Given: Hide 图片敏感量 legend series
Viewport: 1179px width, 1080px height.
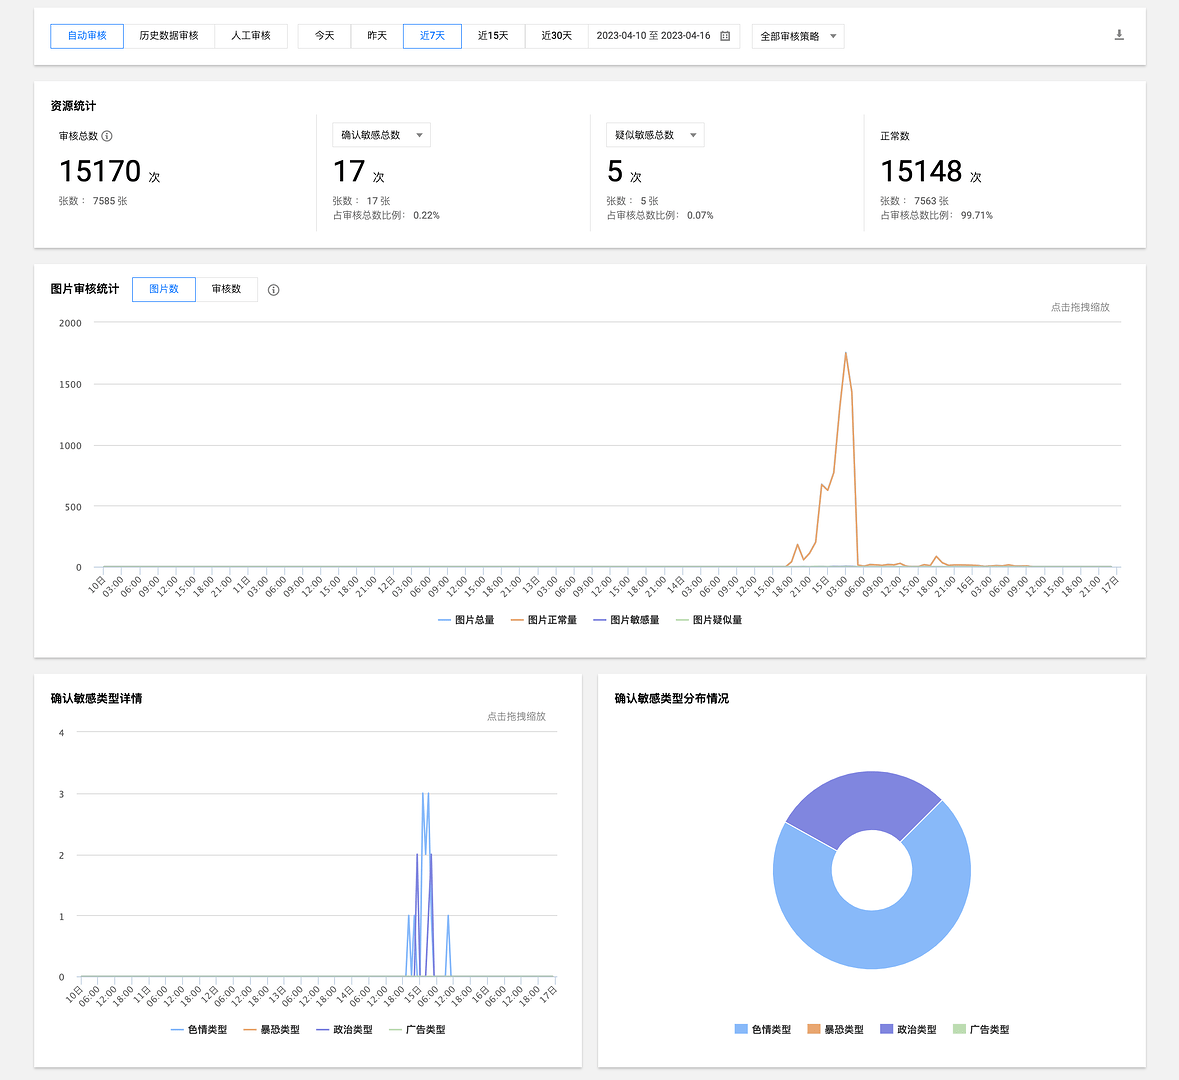Looking at the screenshot, I should point(626,620).
